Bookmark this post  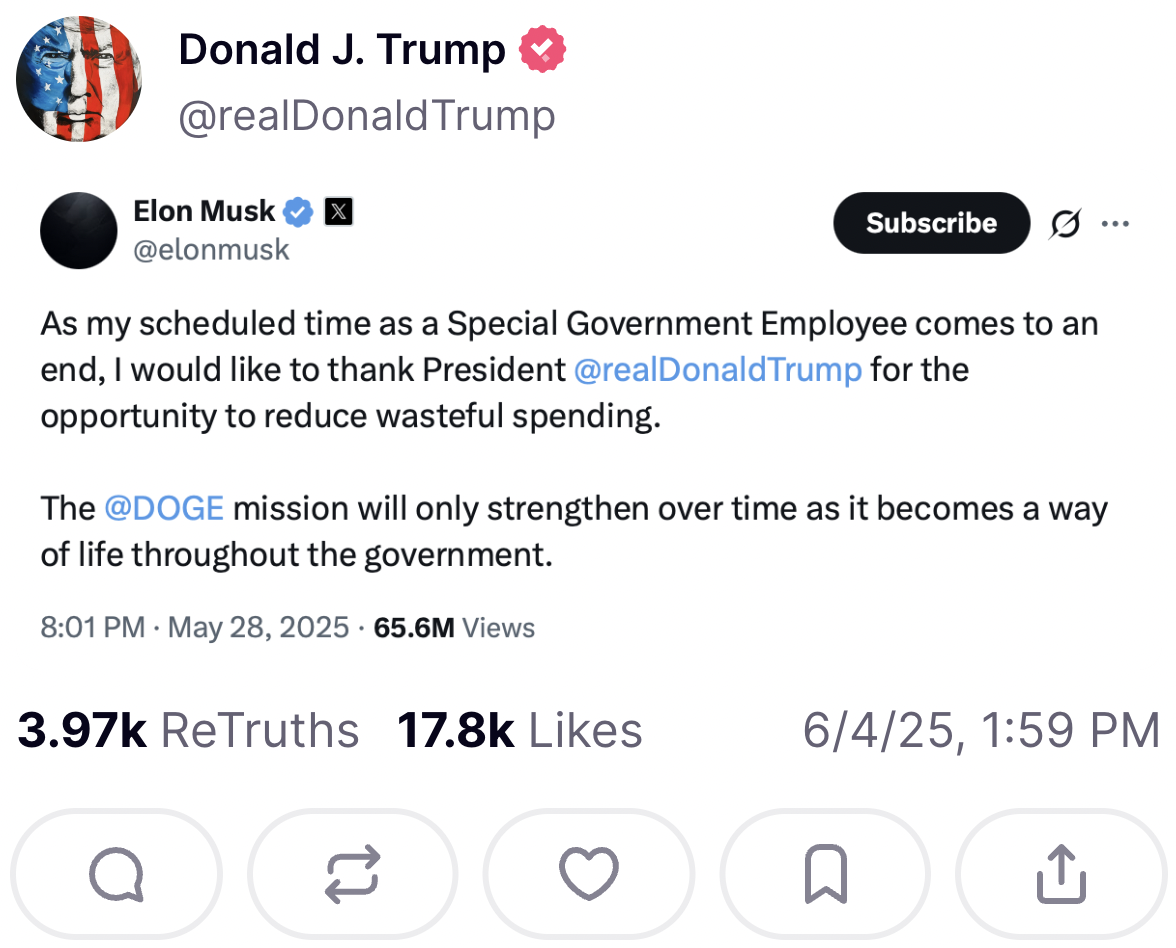pos(825,873)
